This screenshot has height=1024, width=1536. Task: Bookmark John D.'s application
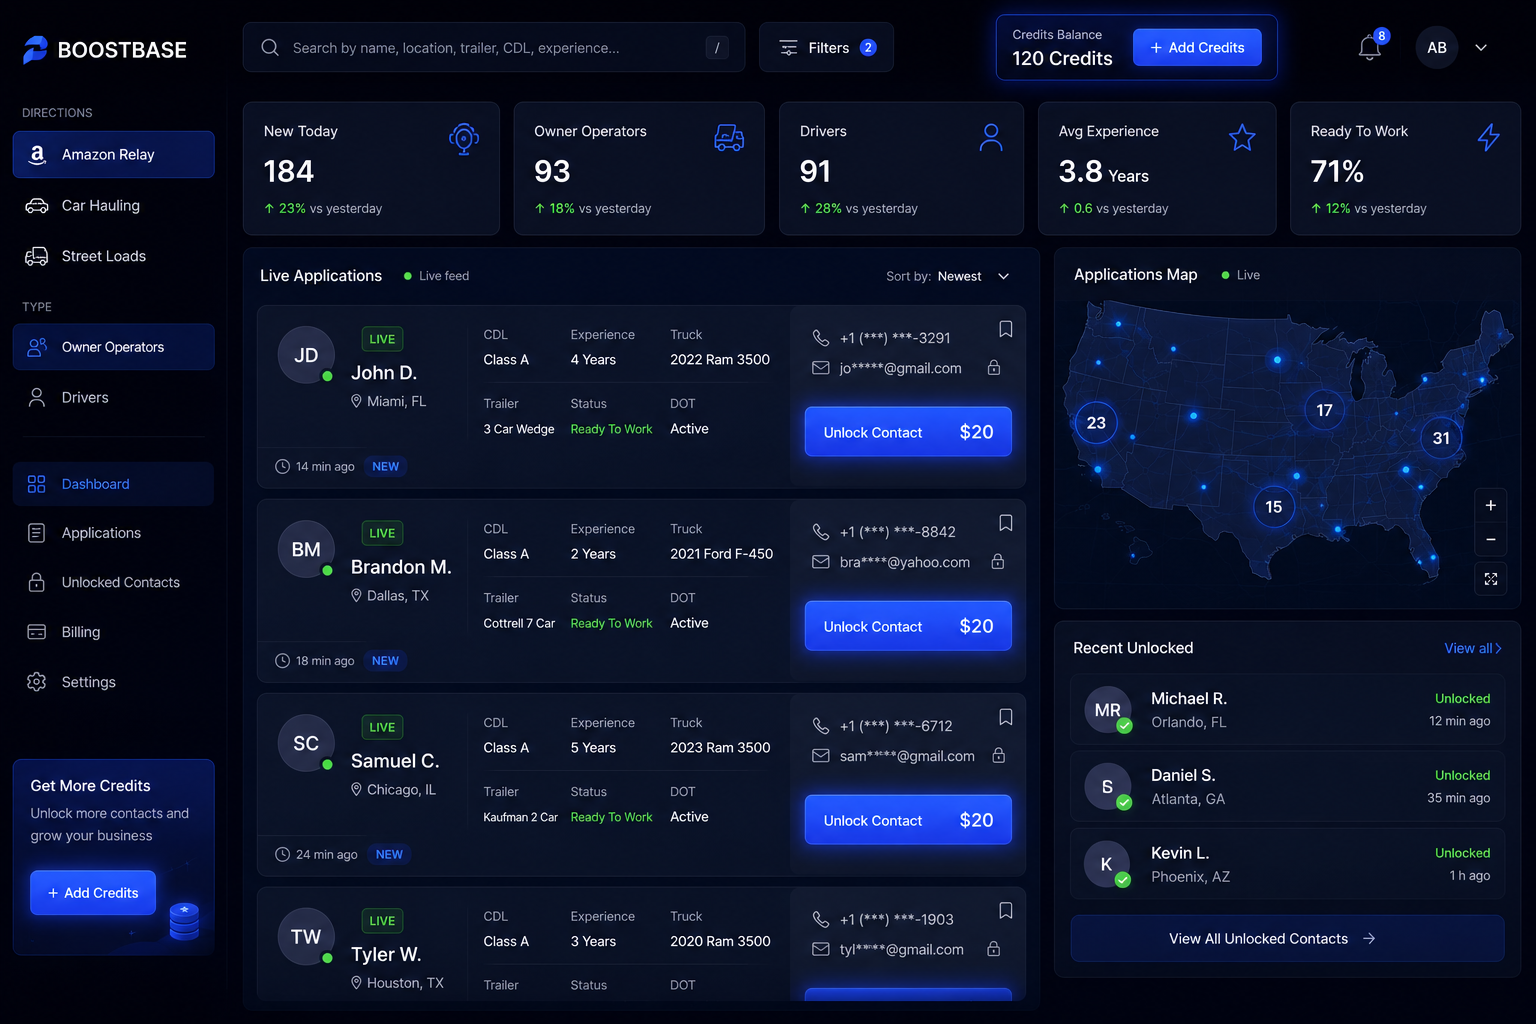1006,329
